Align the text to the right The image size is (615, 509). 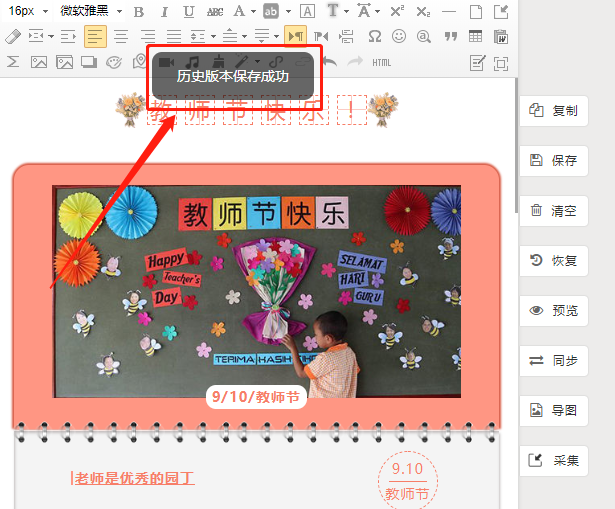[x=148, y=37]
